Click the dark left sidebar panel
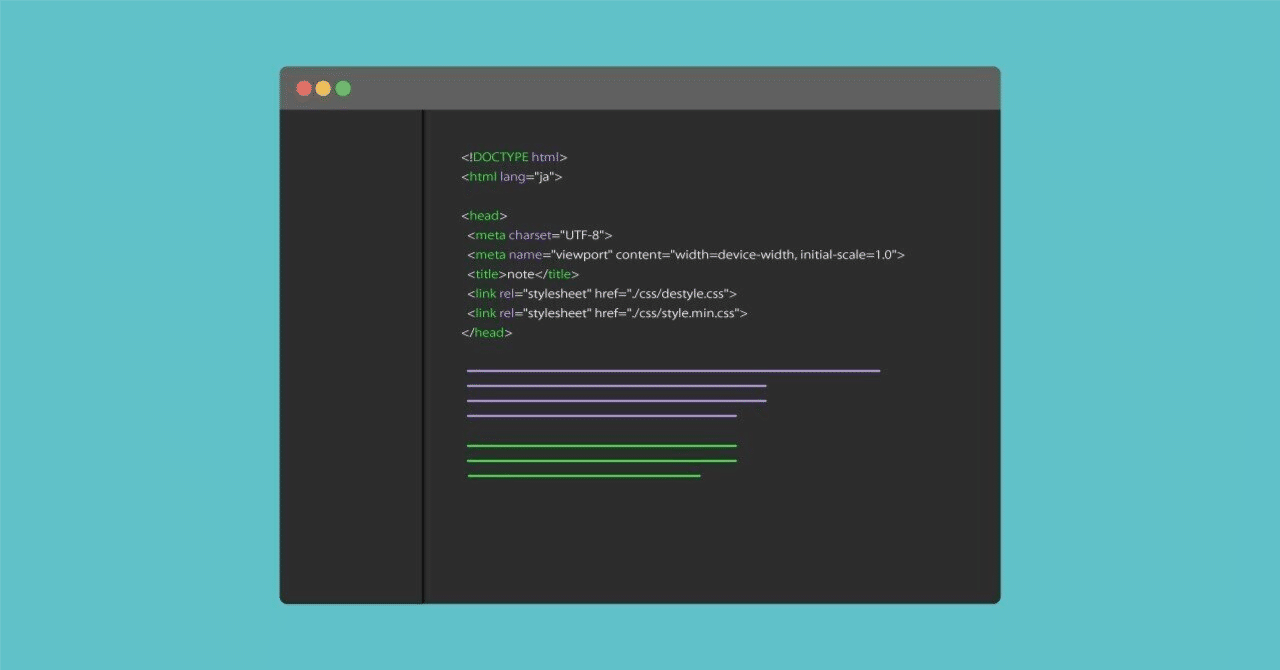The image size is (1280, 670). click(350, 350)
